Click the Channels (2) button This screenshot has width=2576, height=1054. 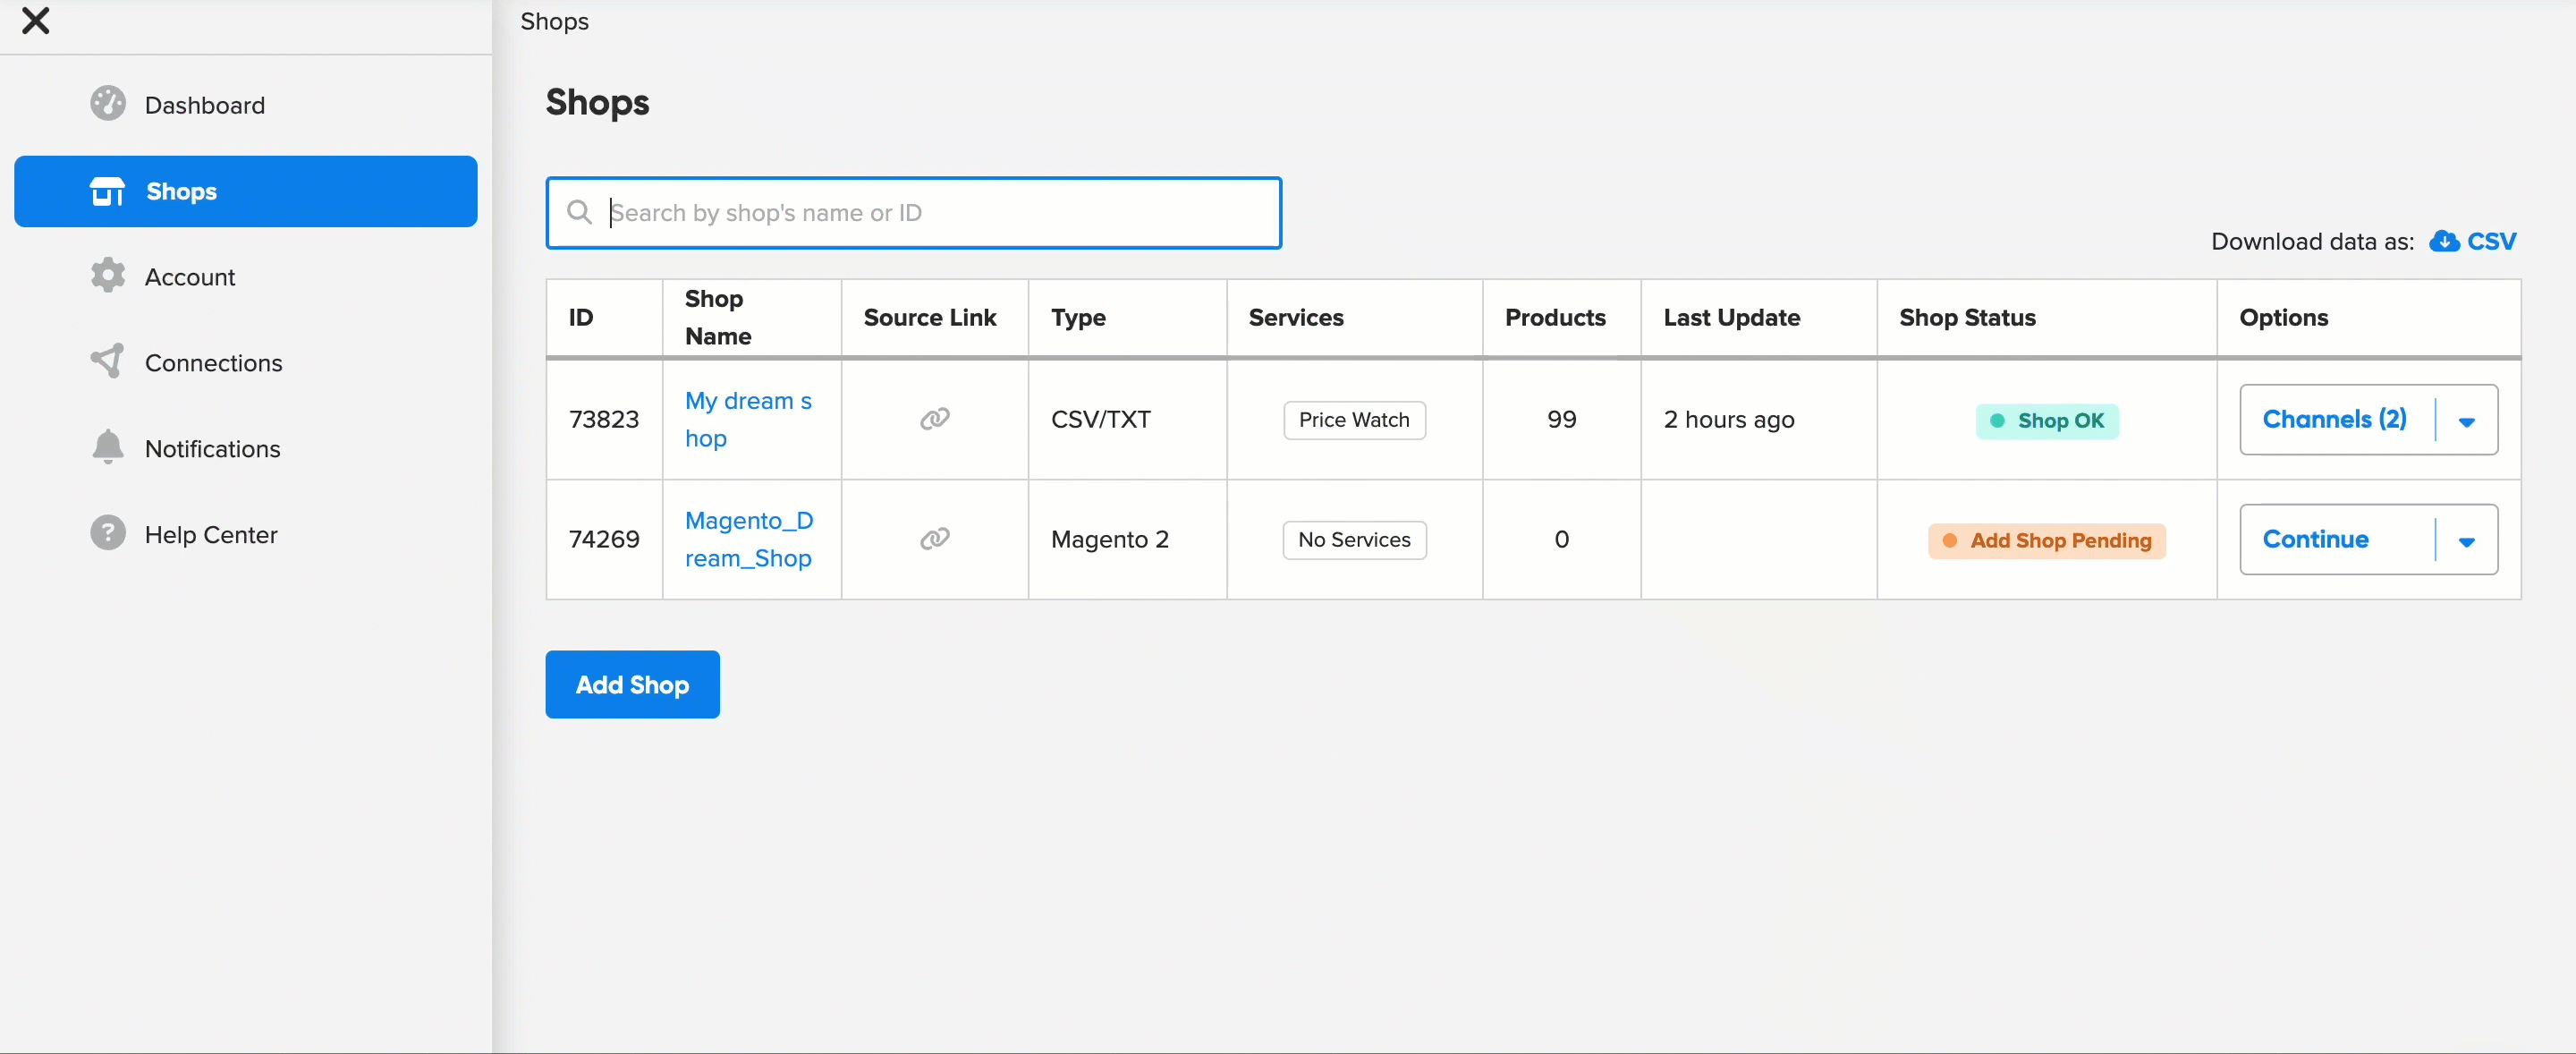pos(2335,420)
